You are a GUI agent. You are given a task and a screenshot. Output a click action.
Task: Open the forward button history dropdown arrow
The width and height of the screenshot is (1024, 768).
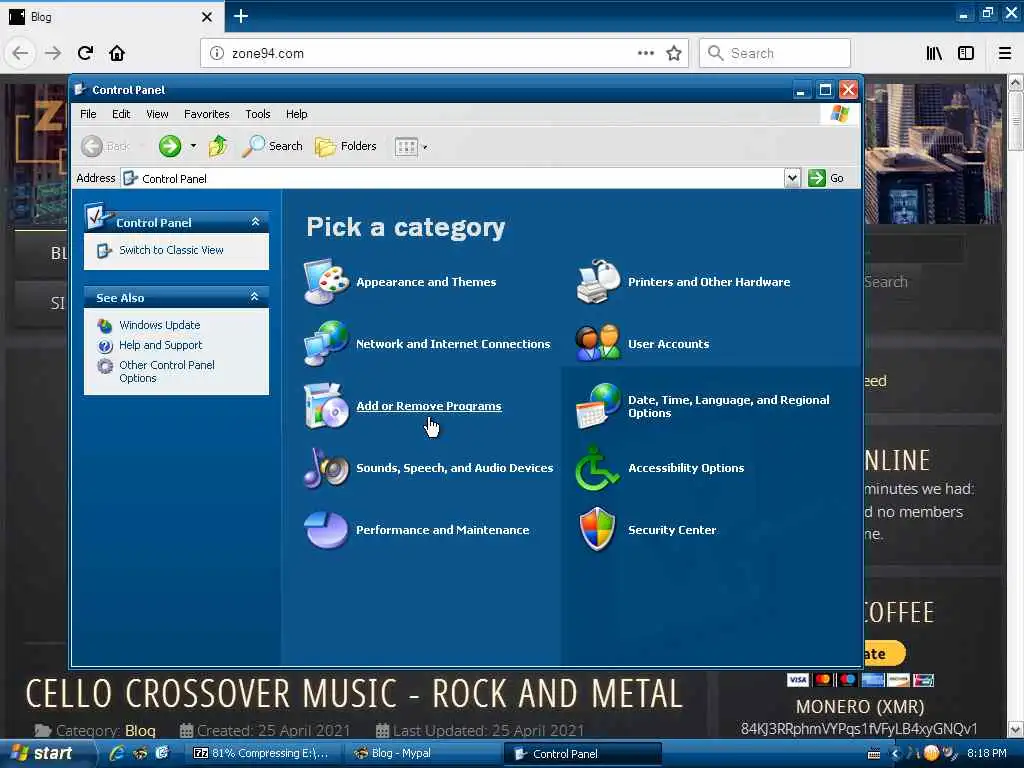[193, 146]
